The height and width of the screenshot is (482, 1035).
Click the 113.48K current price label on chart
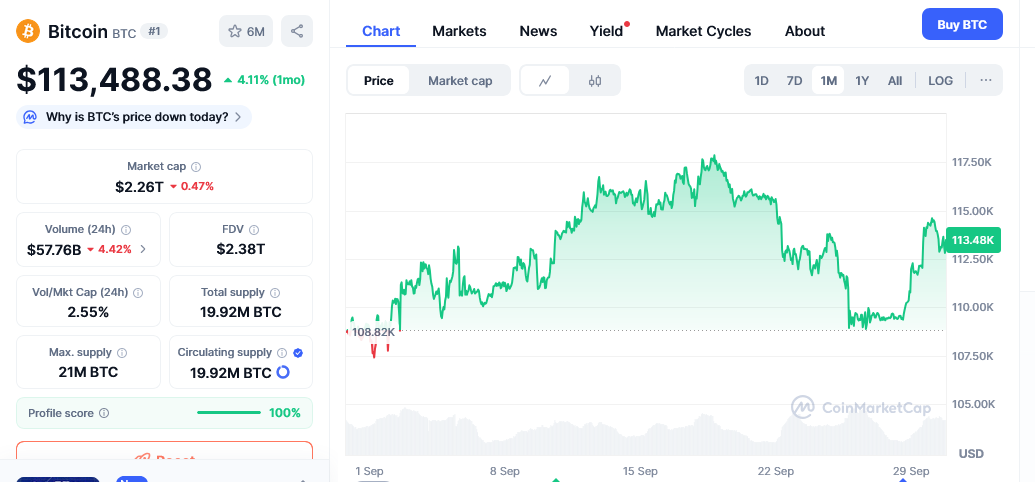(972, 240)
